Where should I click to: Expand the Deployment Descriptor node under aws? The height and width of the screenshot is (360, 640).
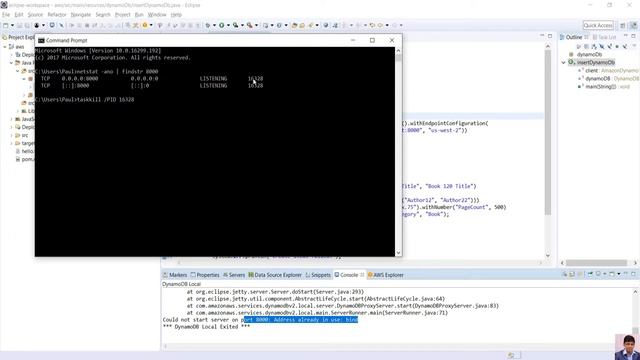click(11, 55)
